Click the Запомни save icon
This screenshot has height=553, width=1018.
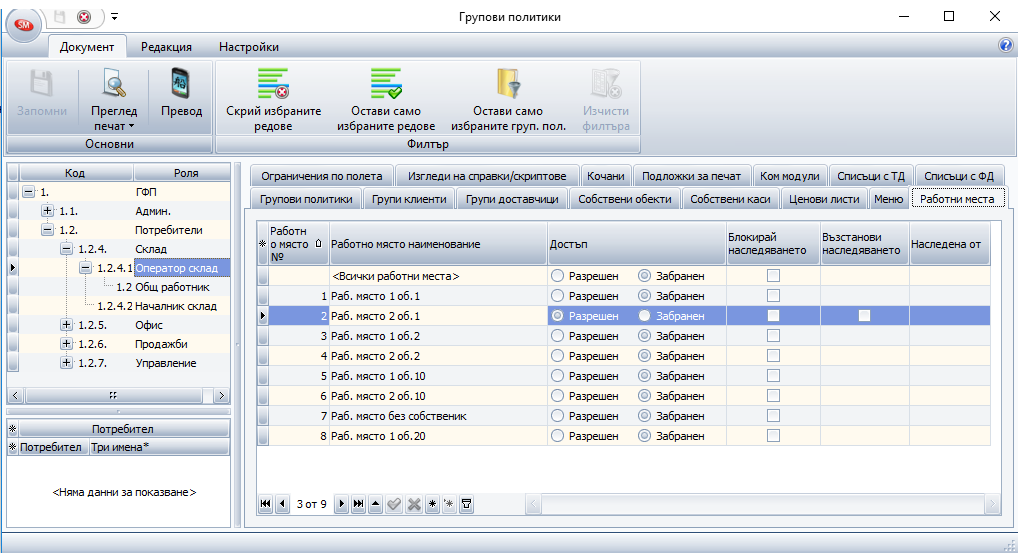click(x=42, y=84)
